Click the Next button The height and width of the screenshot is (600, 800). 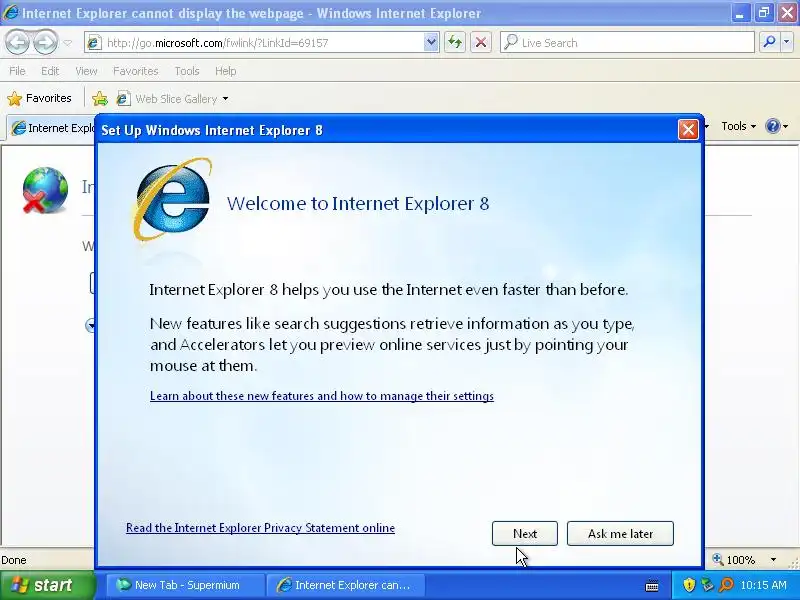coord(524,534)
